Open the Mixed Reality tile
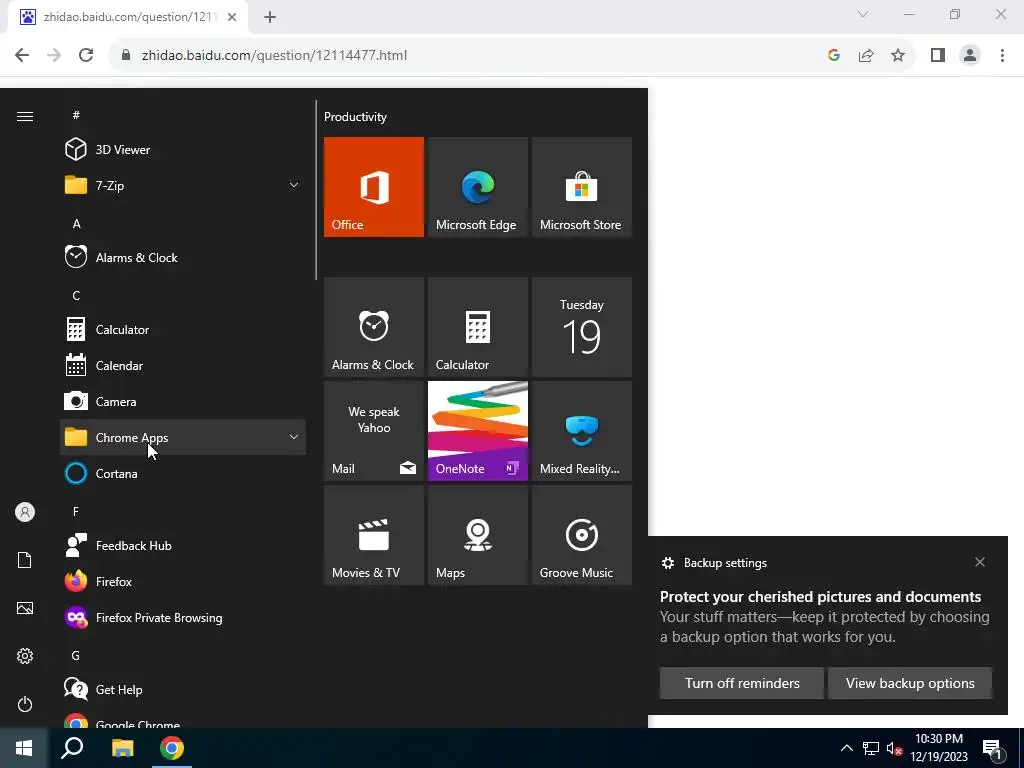 coord(581,431)
